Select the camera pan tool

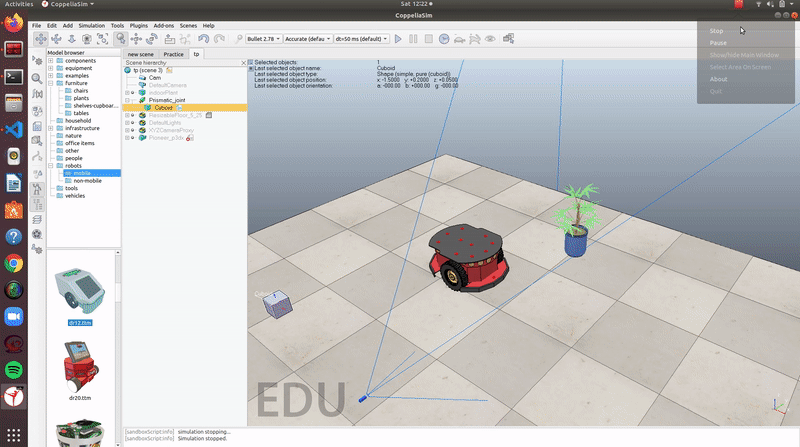click(41, 39)
